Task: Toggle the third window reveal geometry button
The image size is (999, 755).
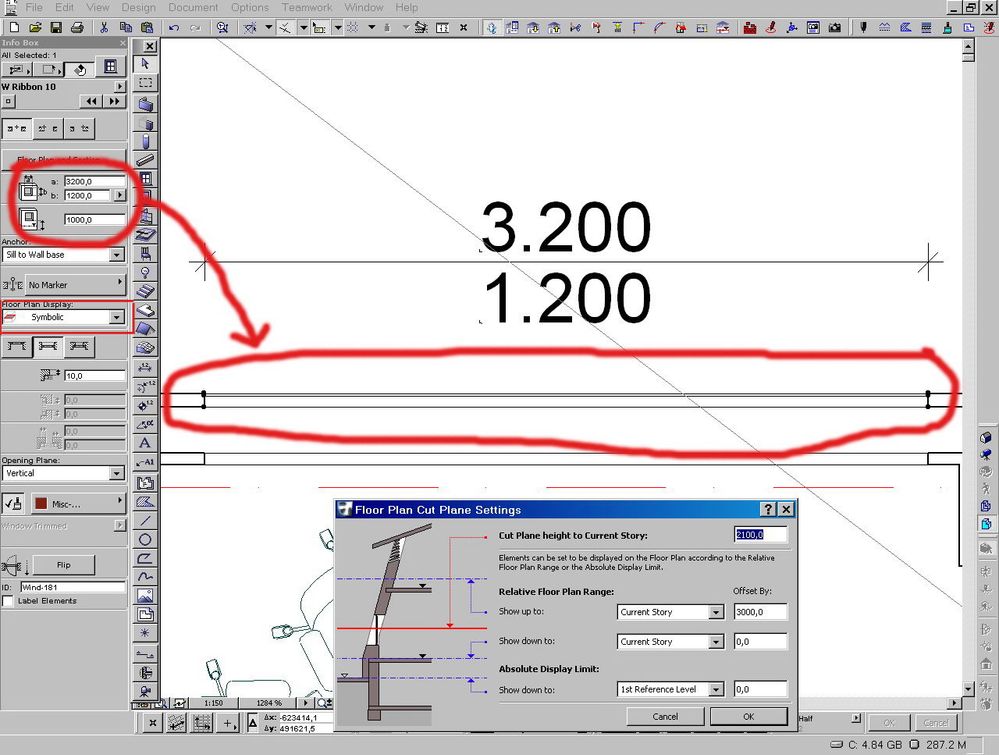Action: tap(79, 346)
